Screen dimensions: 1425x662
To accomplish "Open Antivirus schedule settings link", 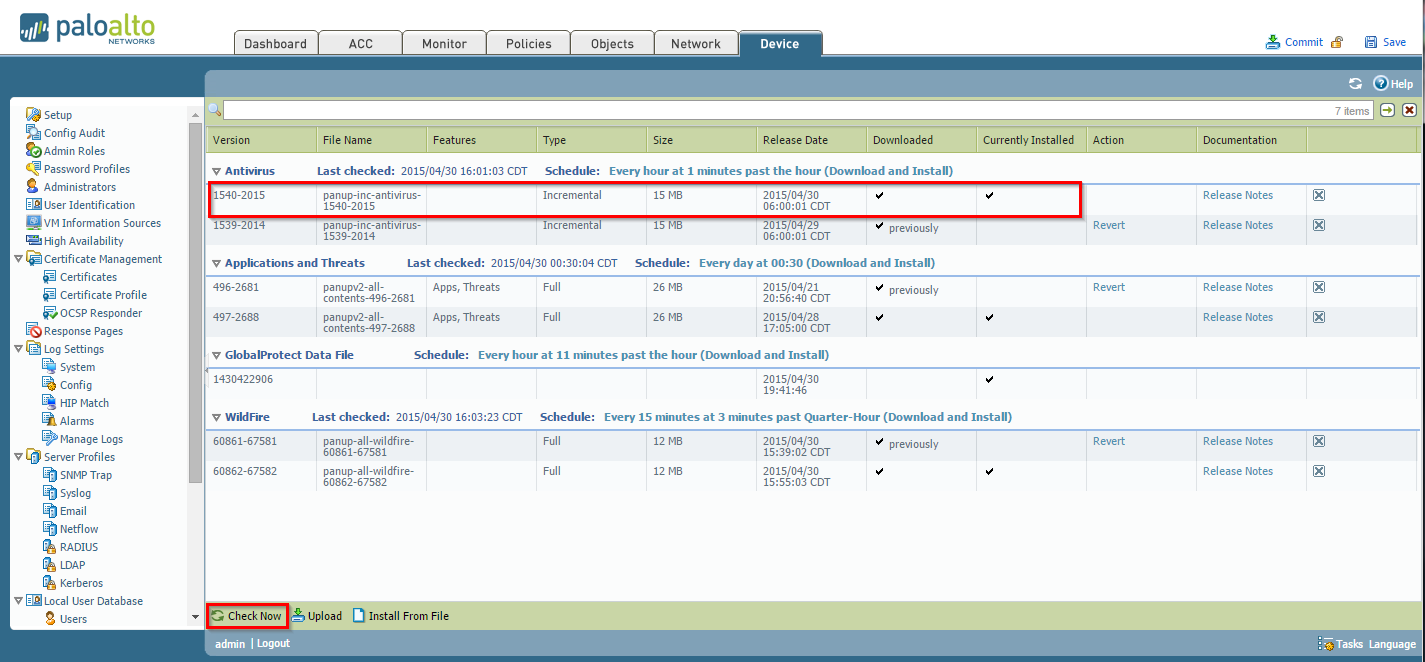I will pyautogui.click(x=780, y=171).
